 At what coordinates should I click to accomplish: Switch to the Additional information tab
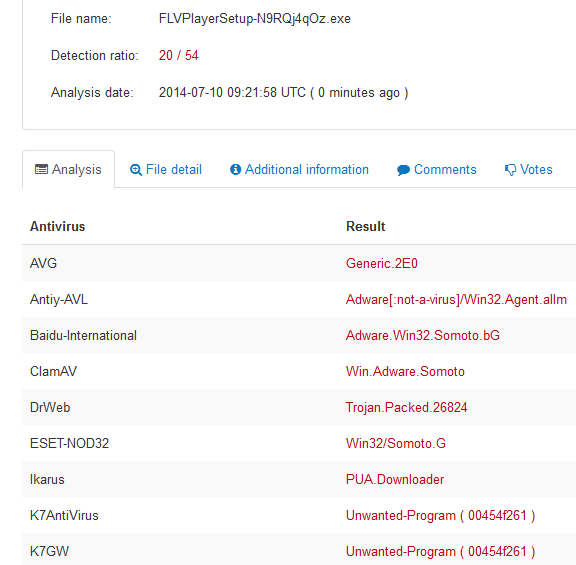pyautogui.click(x=299, y=169)
